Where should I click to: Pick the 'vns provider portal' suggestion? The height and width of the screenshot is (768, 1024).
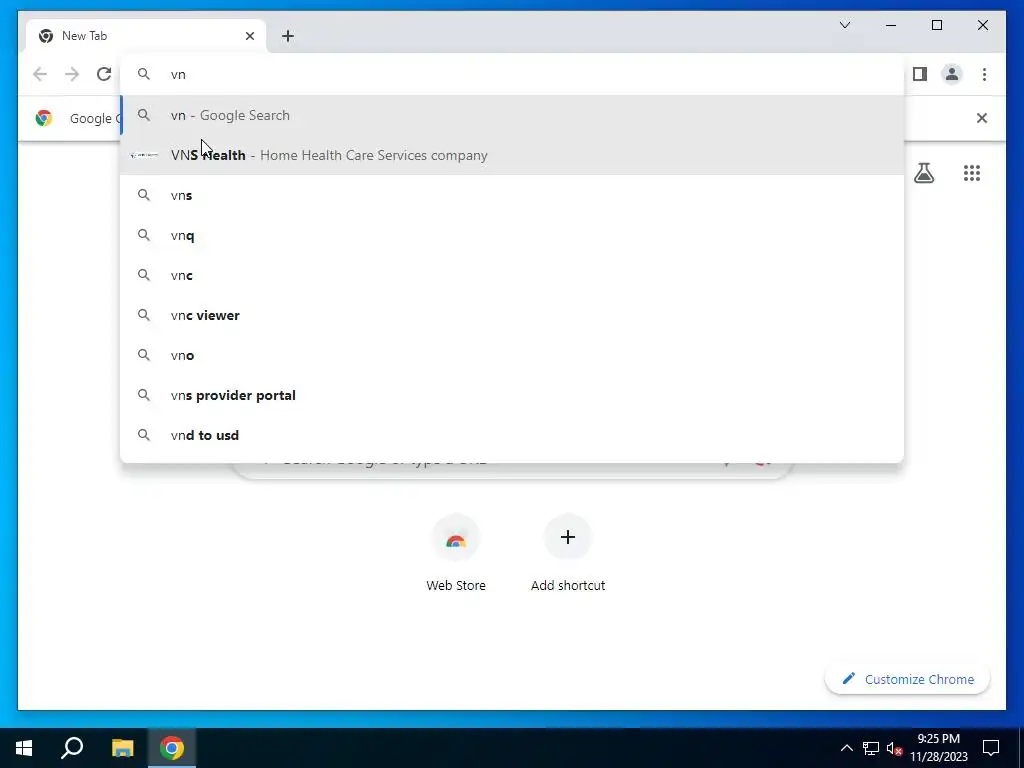(x=512, y=395)
